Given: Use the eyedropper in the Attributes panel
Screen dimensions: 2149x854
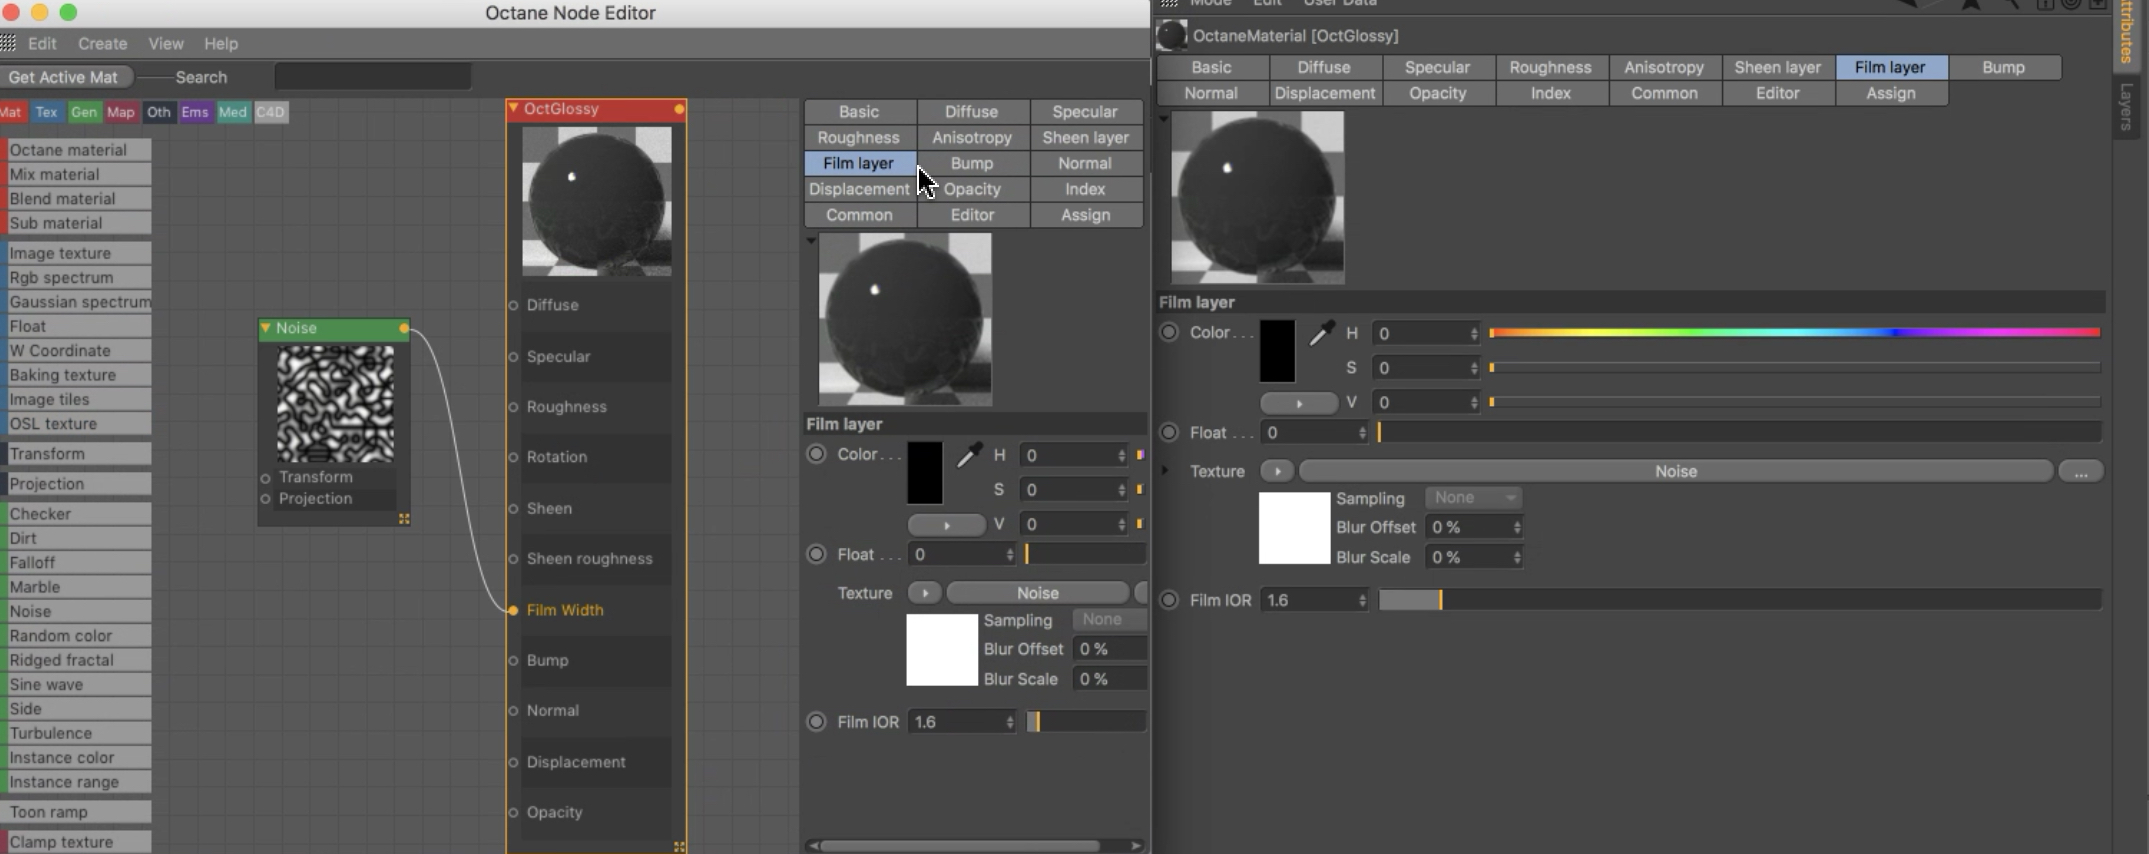Looking at the screenshot, I should coord(1322,334).
